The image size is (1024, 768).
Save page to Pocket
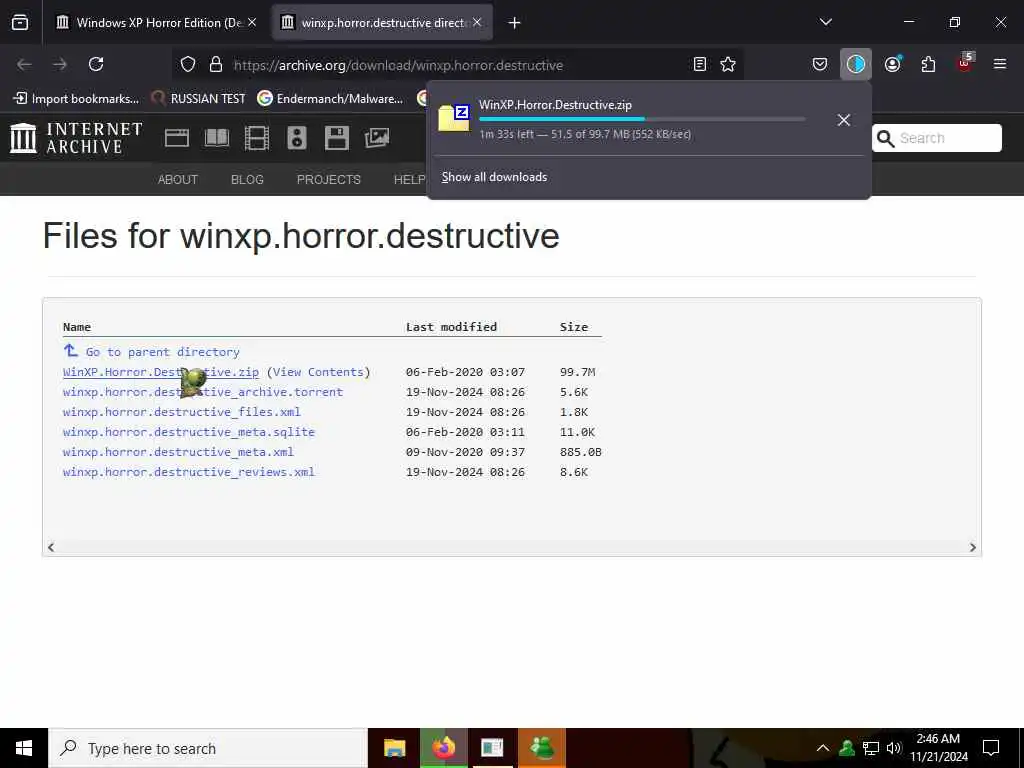(820, 64)
